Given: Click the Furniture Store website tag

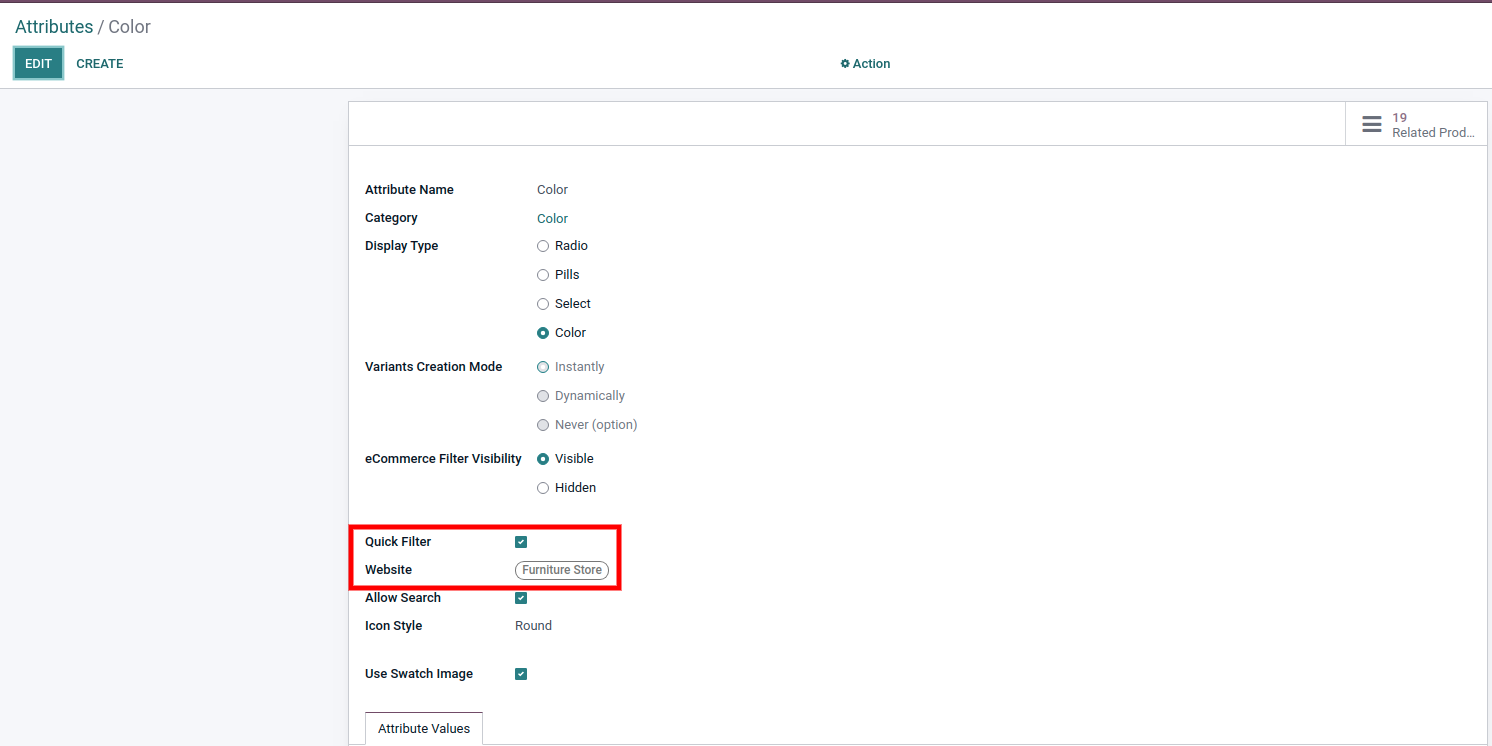Looking at the screenshot, I should click(562, 570).
